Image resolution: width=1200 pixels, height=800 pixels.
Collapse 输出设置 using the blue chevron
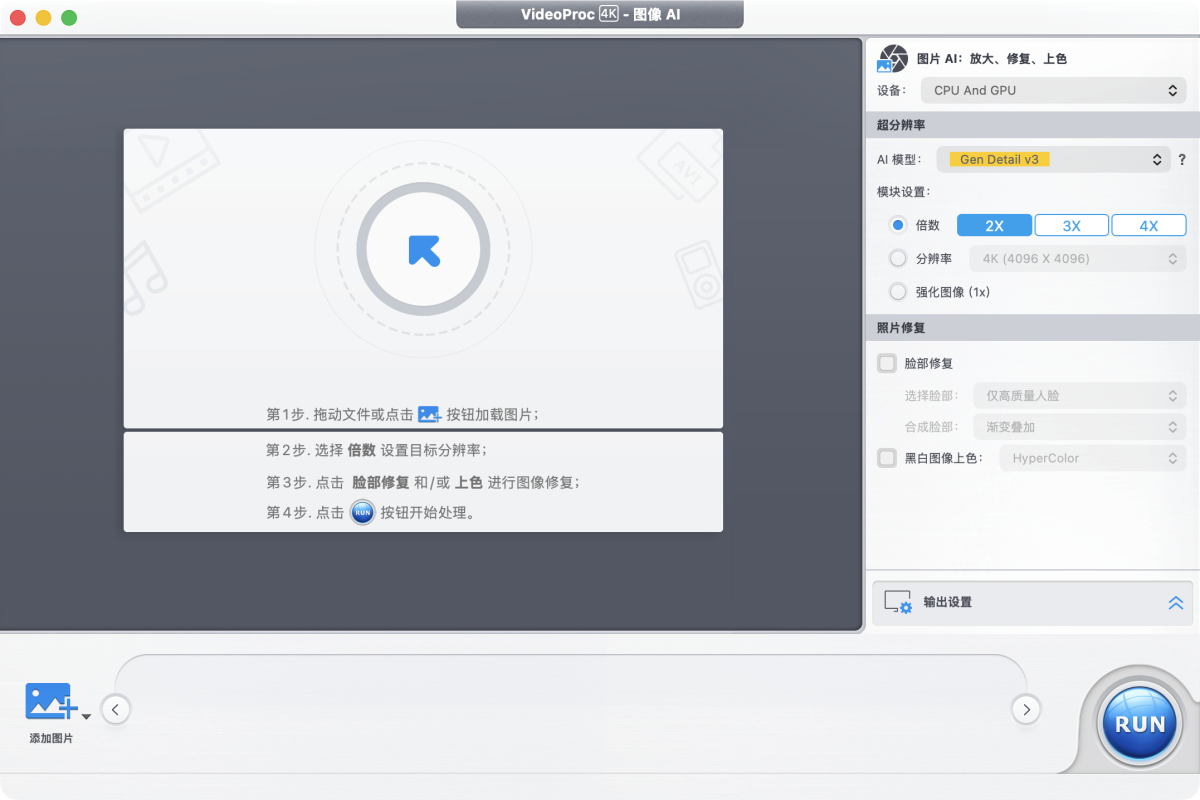tap(1175, 602)
